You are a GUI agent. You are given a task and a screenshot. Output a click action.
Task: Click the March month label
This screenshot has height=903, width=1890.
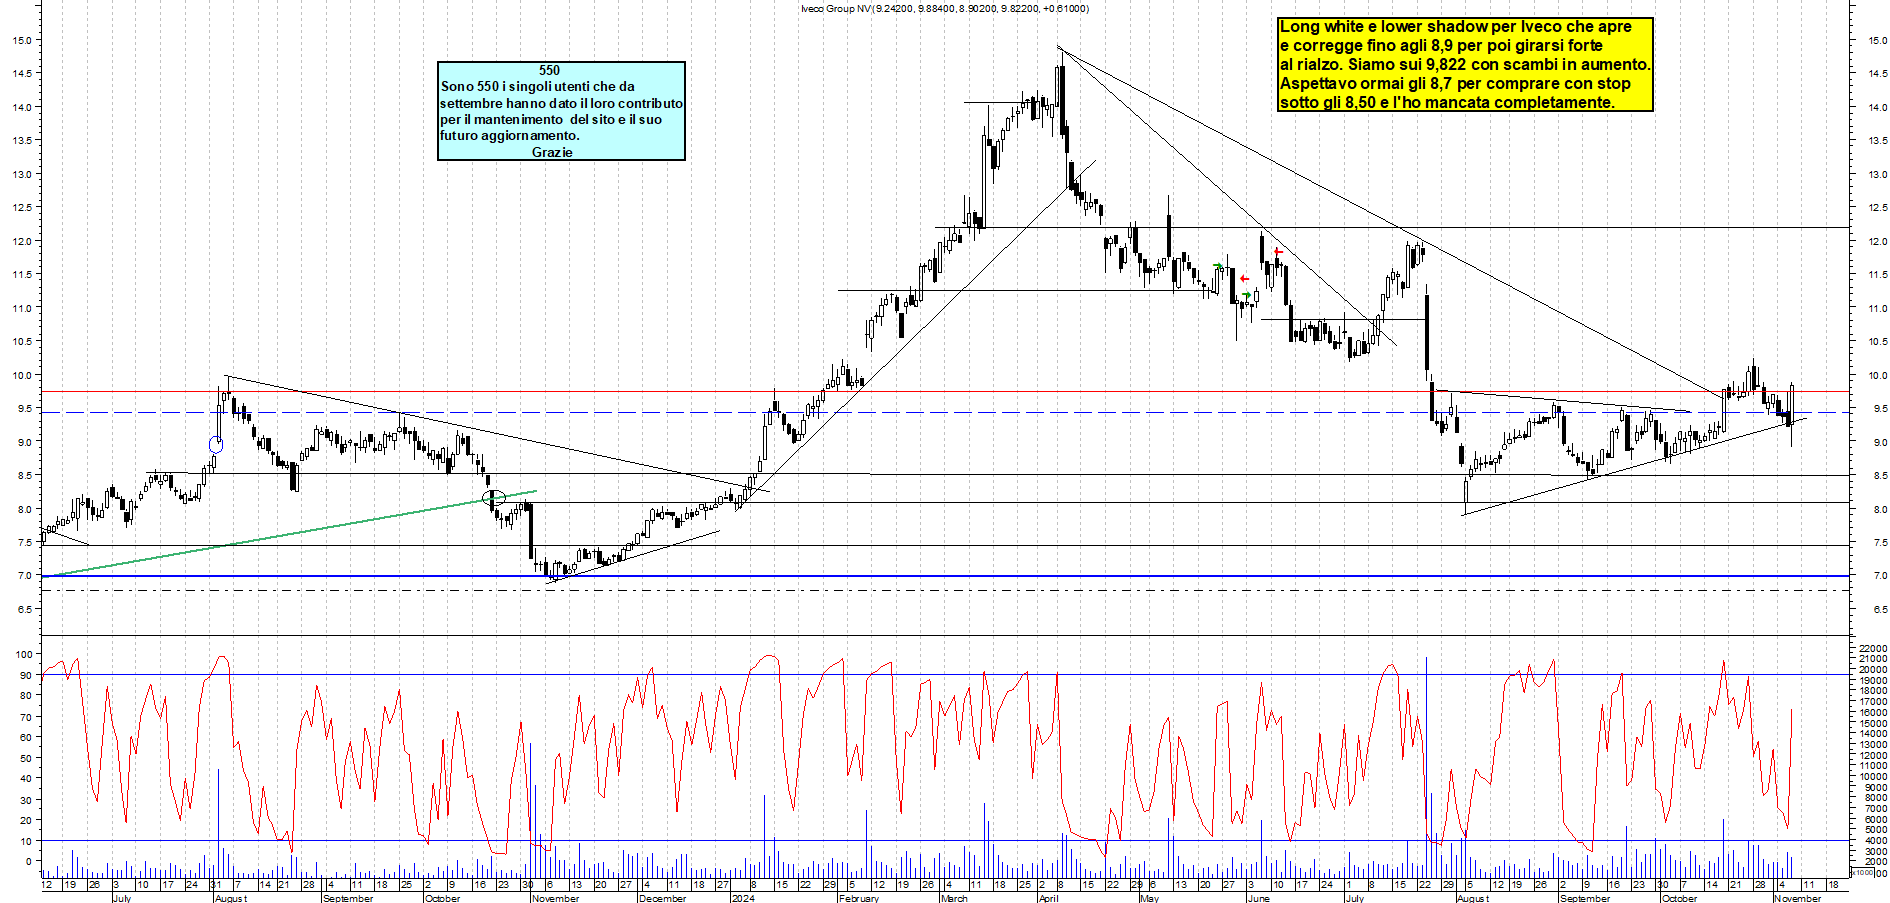(x=954, y=898)
